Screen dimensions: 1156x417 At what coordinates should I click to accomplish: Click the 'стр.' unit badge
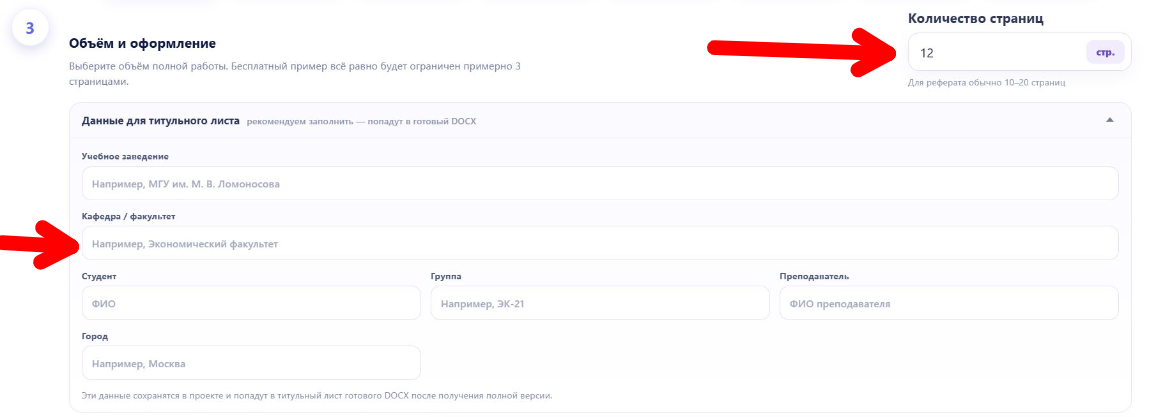[x=1104, y=52]
